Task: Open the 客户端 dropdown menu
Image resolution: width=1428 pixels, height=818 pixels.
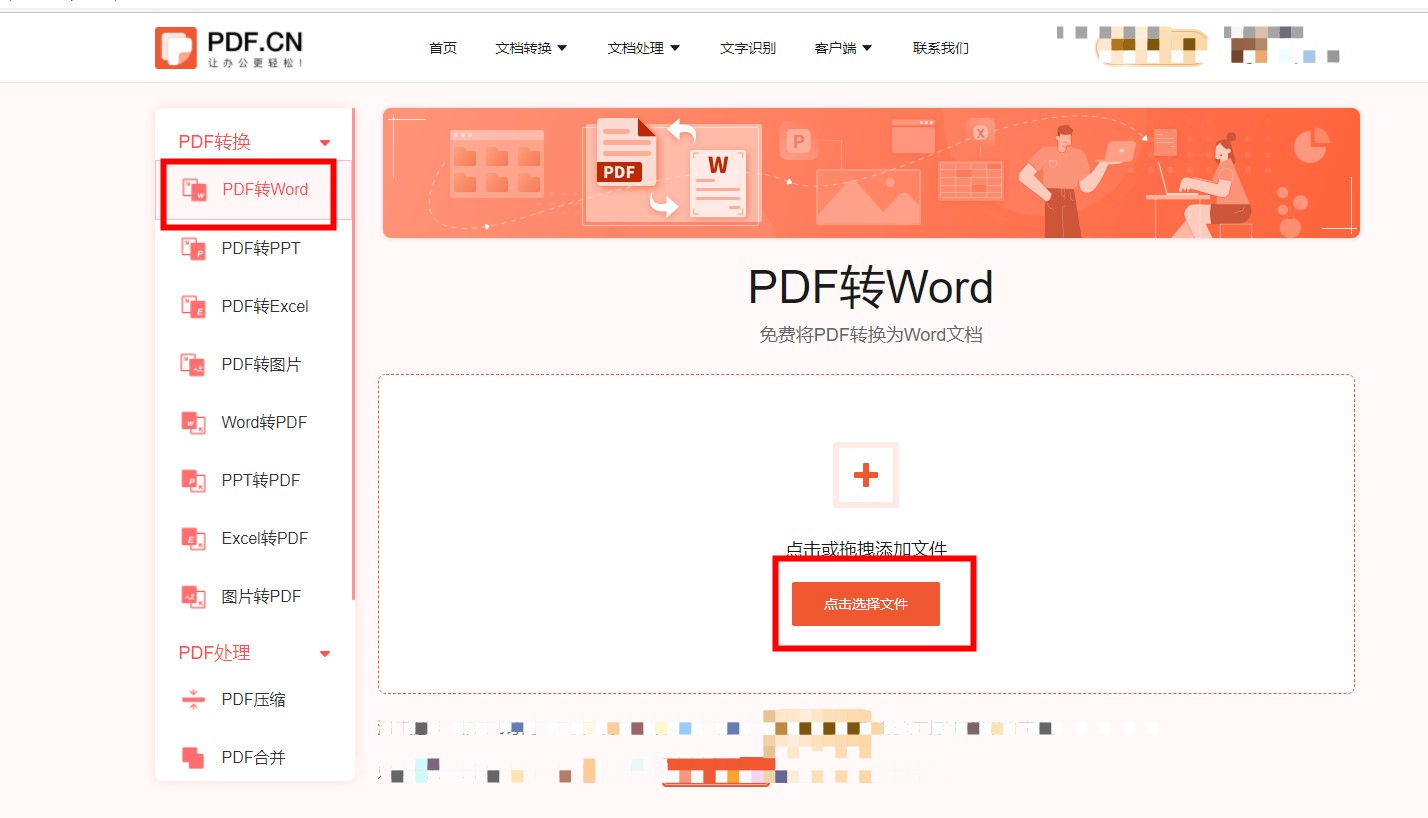Action: tap(843, 48)
